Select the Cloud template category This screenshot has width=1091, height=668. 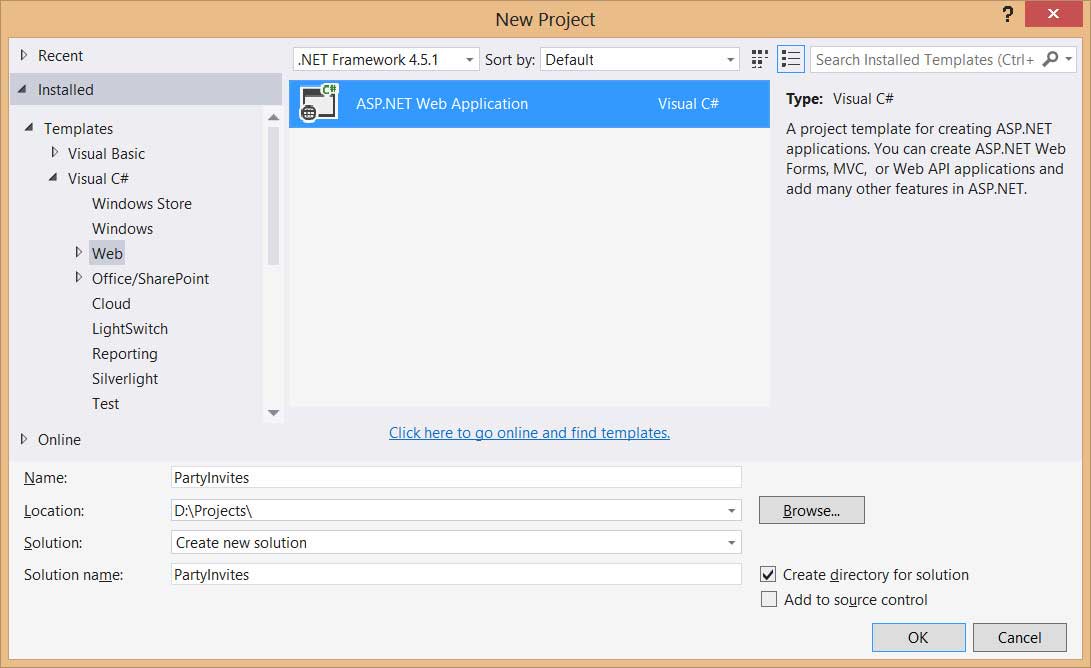click(111, 304)
